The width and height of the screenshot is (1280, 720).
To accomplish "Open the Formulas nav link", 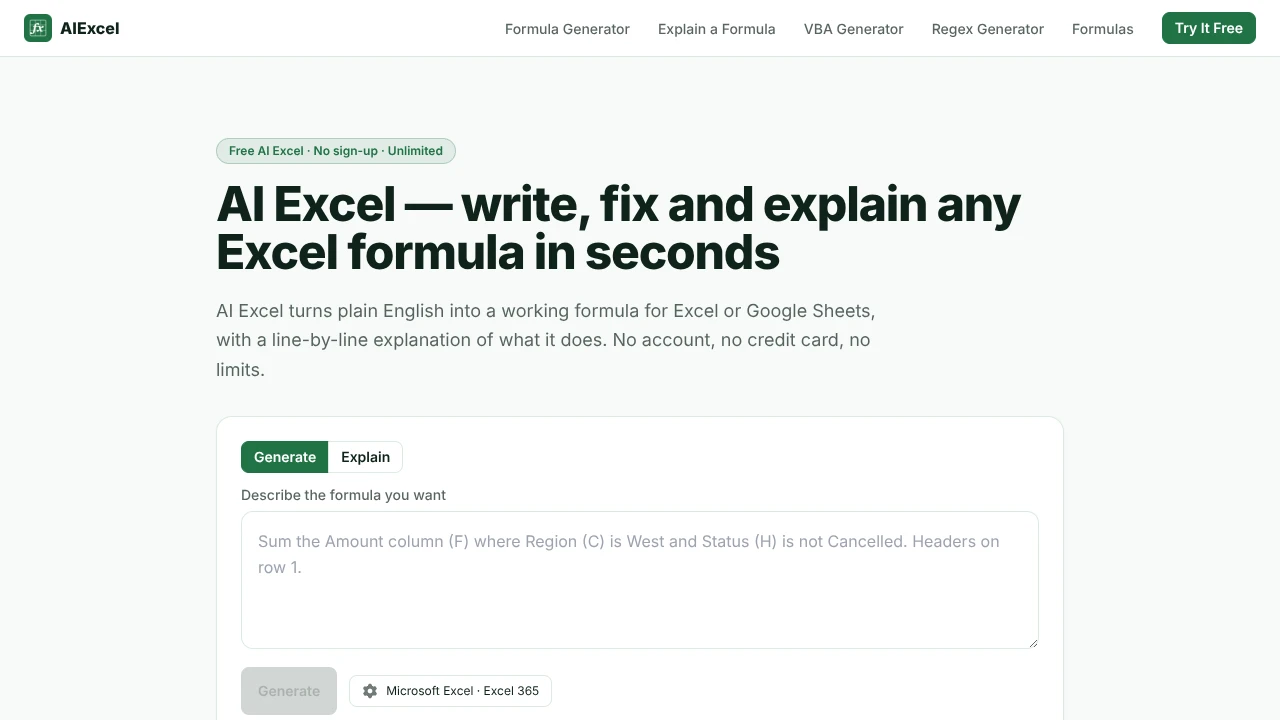I will point(1103,29).
